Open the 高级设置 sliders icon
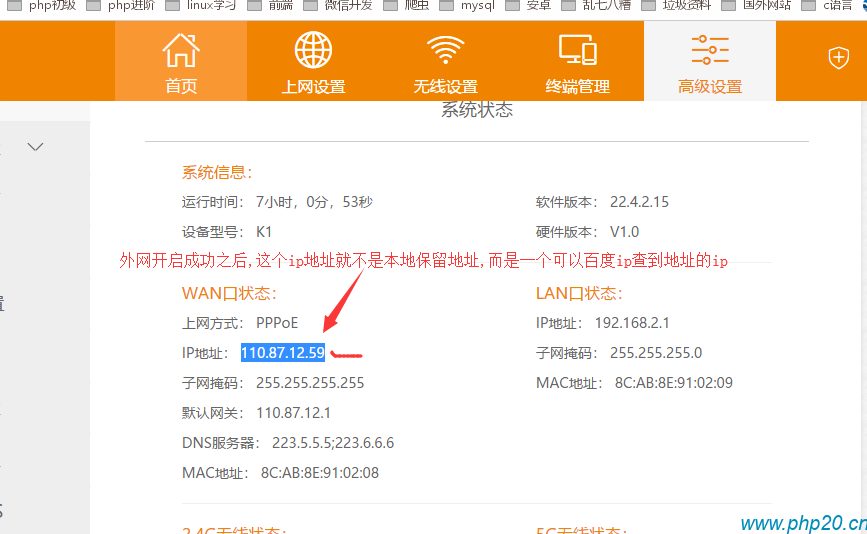This screenshot has height=534, width=867. [710, 50]
